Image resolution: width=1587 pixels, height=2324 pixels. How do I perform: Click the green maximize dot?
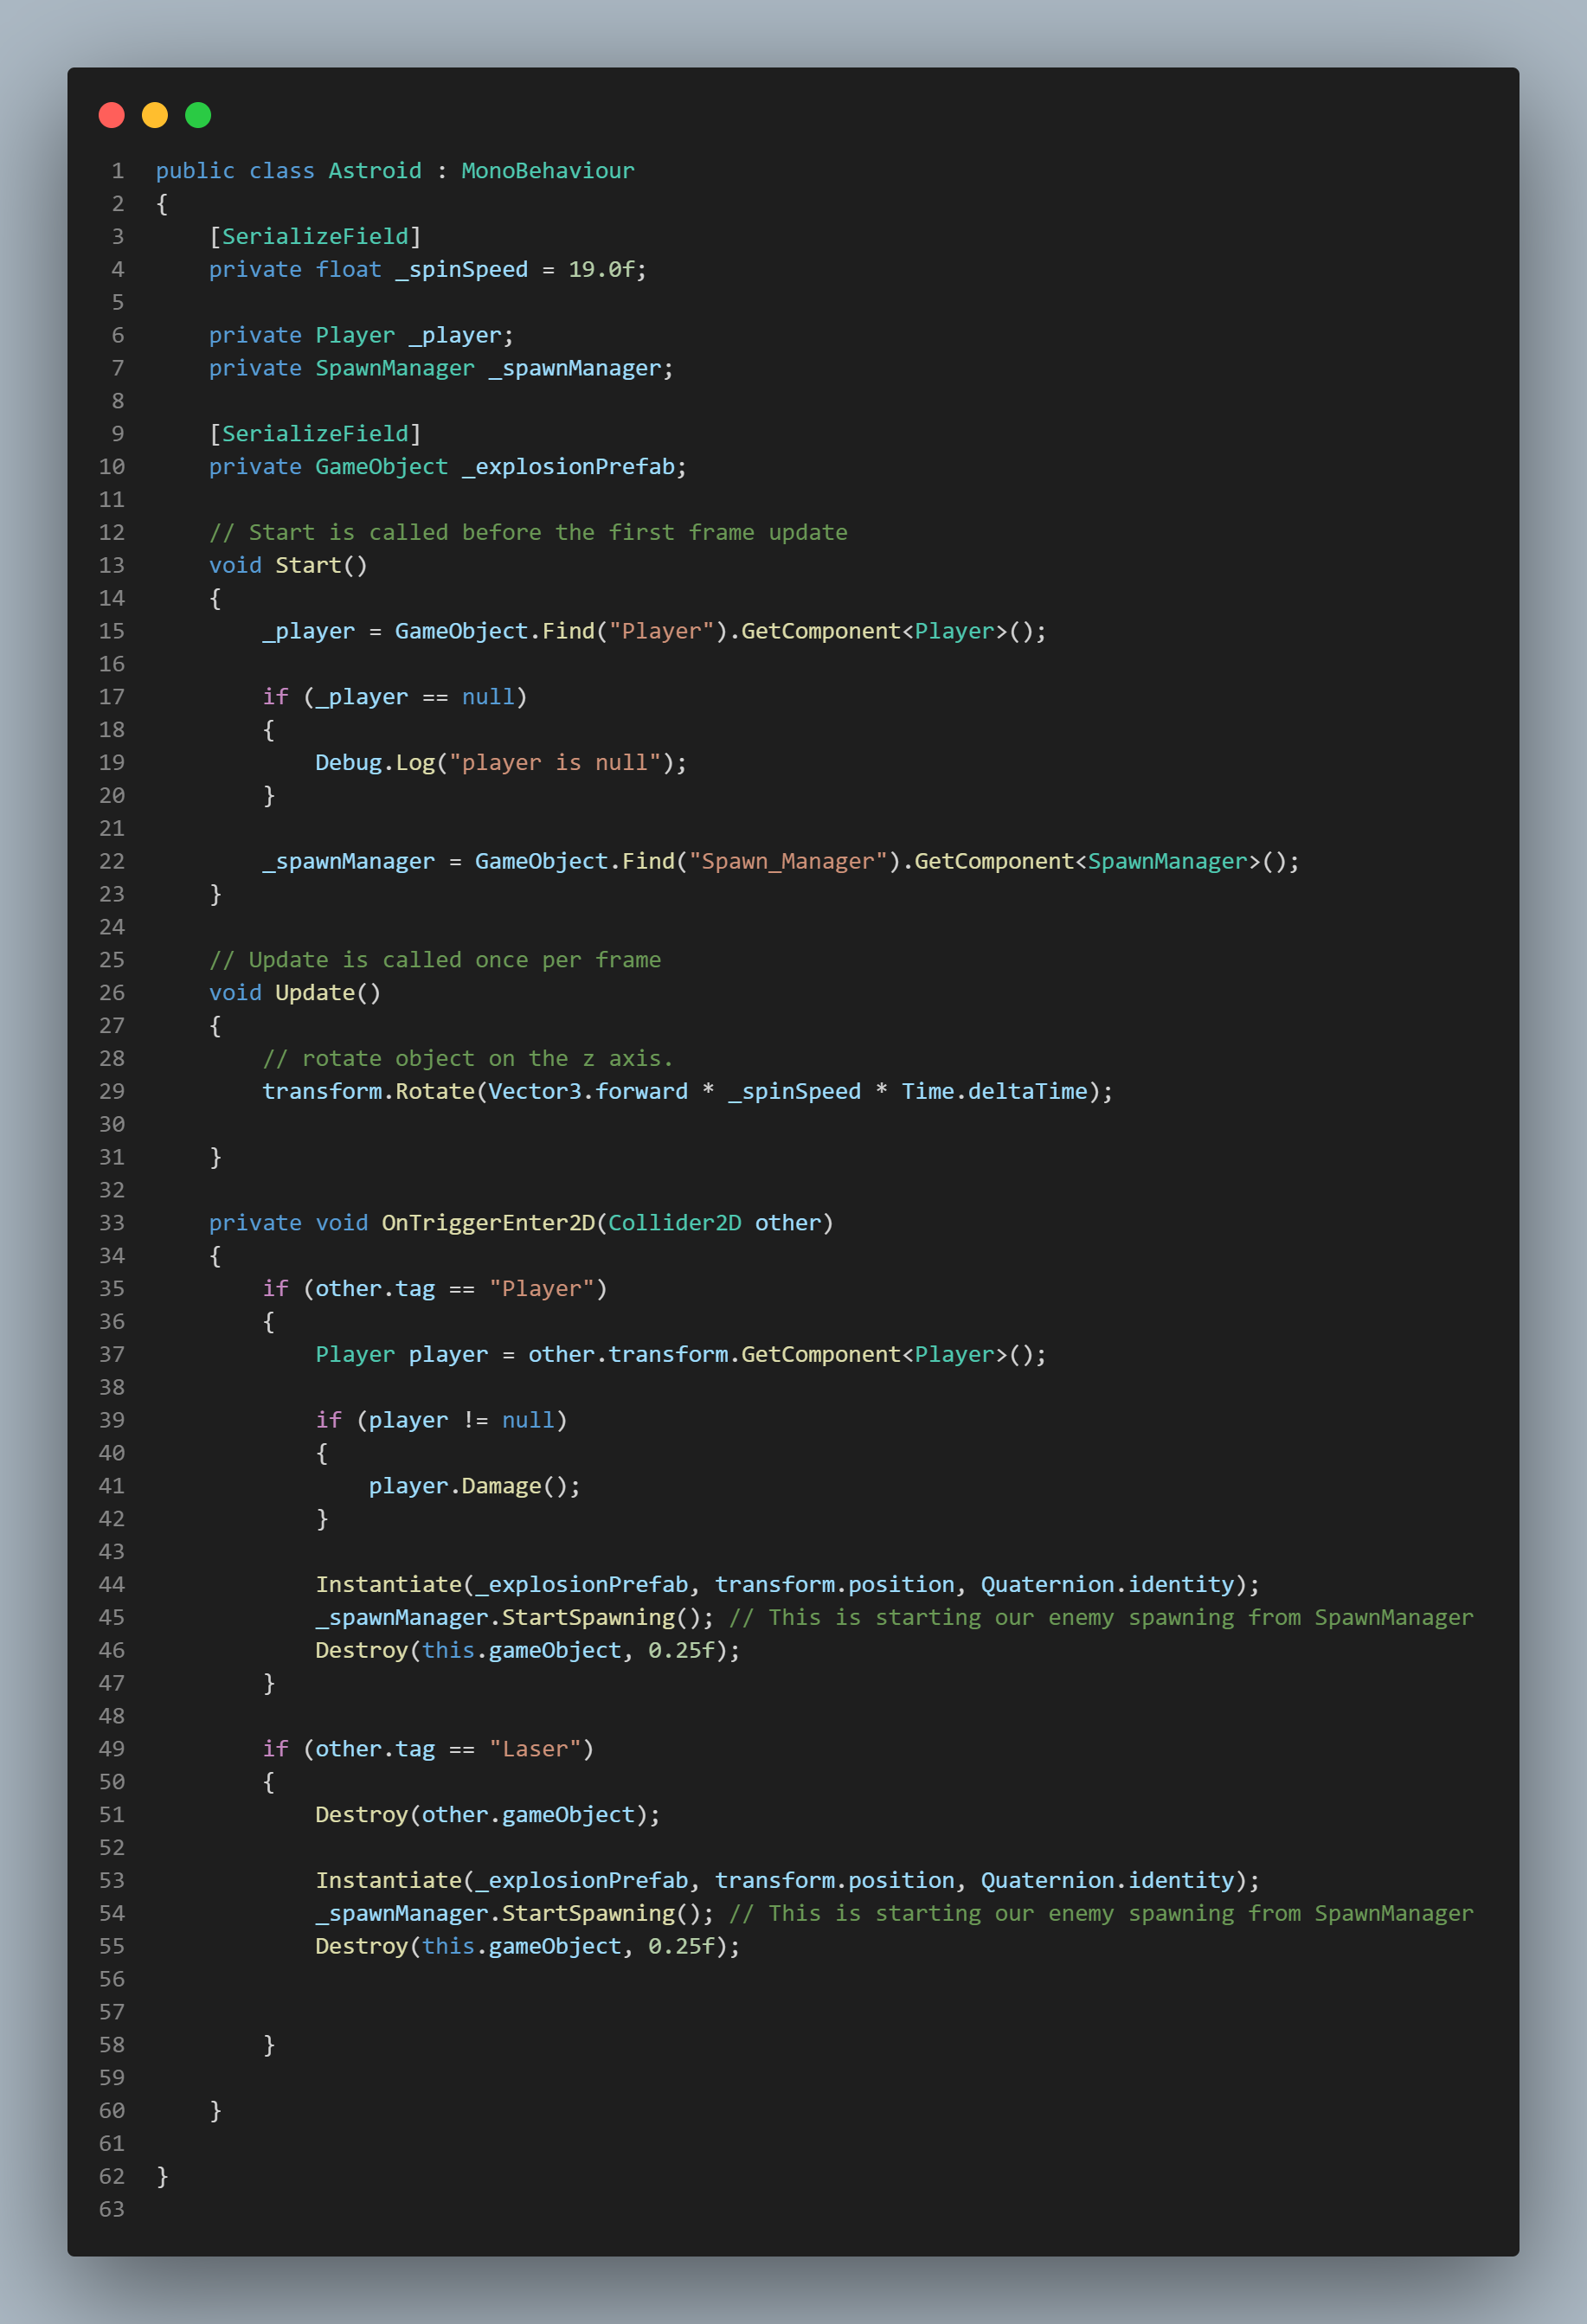pyautogui.click(x=198, y=115)
